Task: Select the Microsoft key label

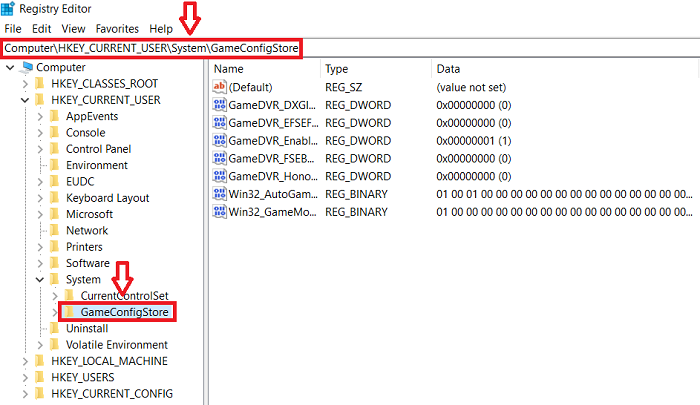Action: pos(89,214)
